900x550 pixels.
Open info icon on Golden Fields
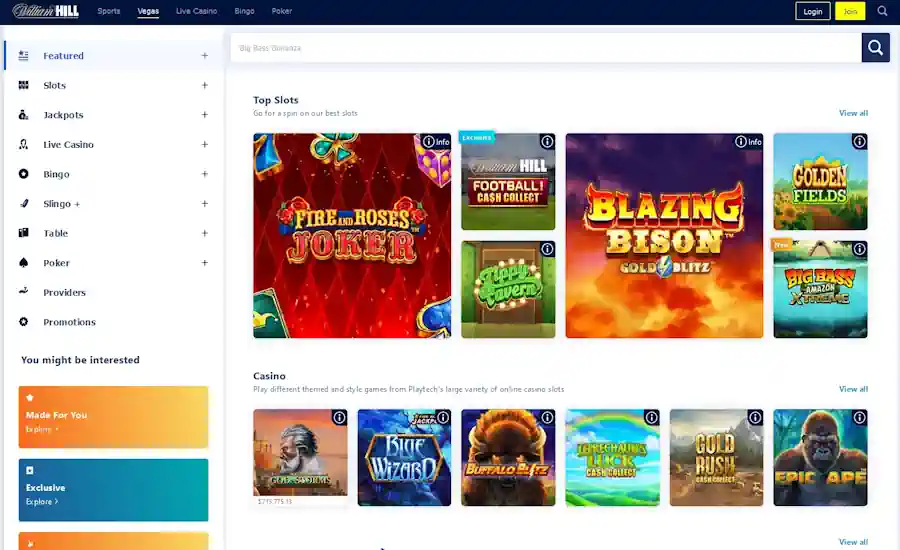click(x=859, y=141)
